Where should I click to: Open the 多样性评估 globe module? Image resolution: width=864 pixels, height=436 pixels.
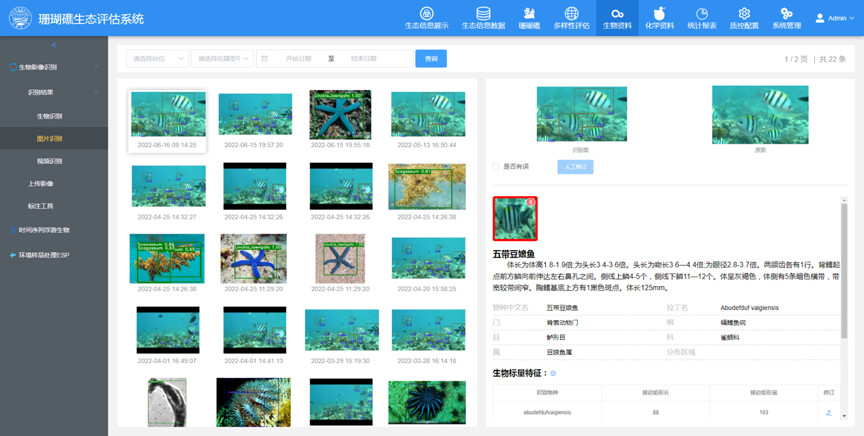571,18
